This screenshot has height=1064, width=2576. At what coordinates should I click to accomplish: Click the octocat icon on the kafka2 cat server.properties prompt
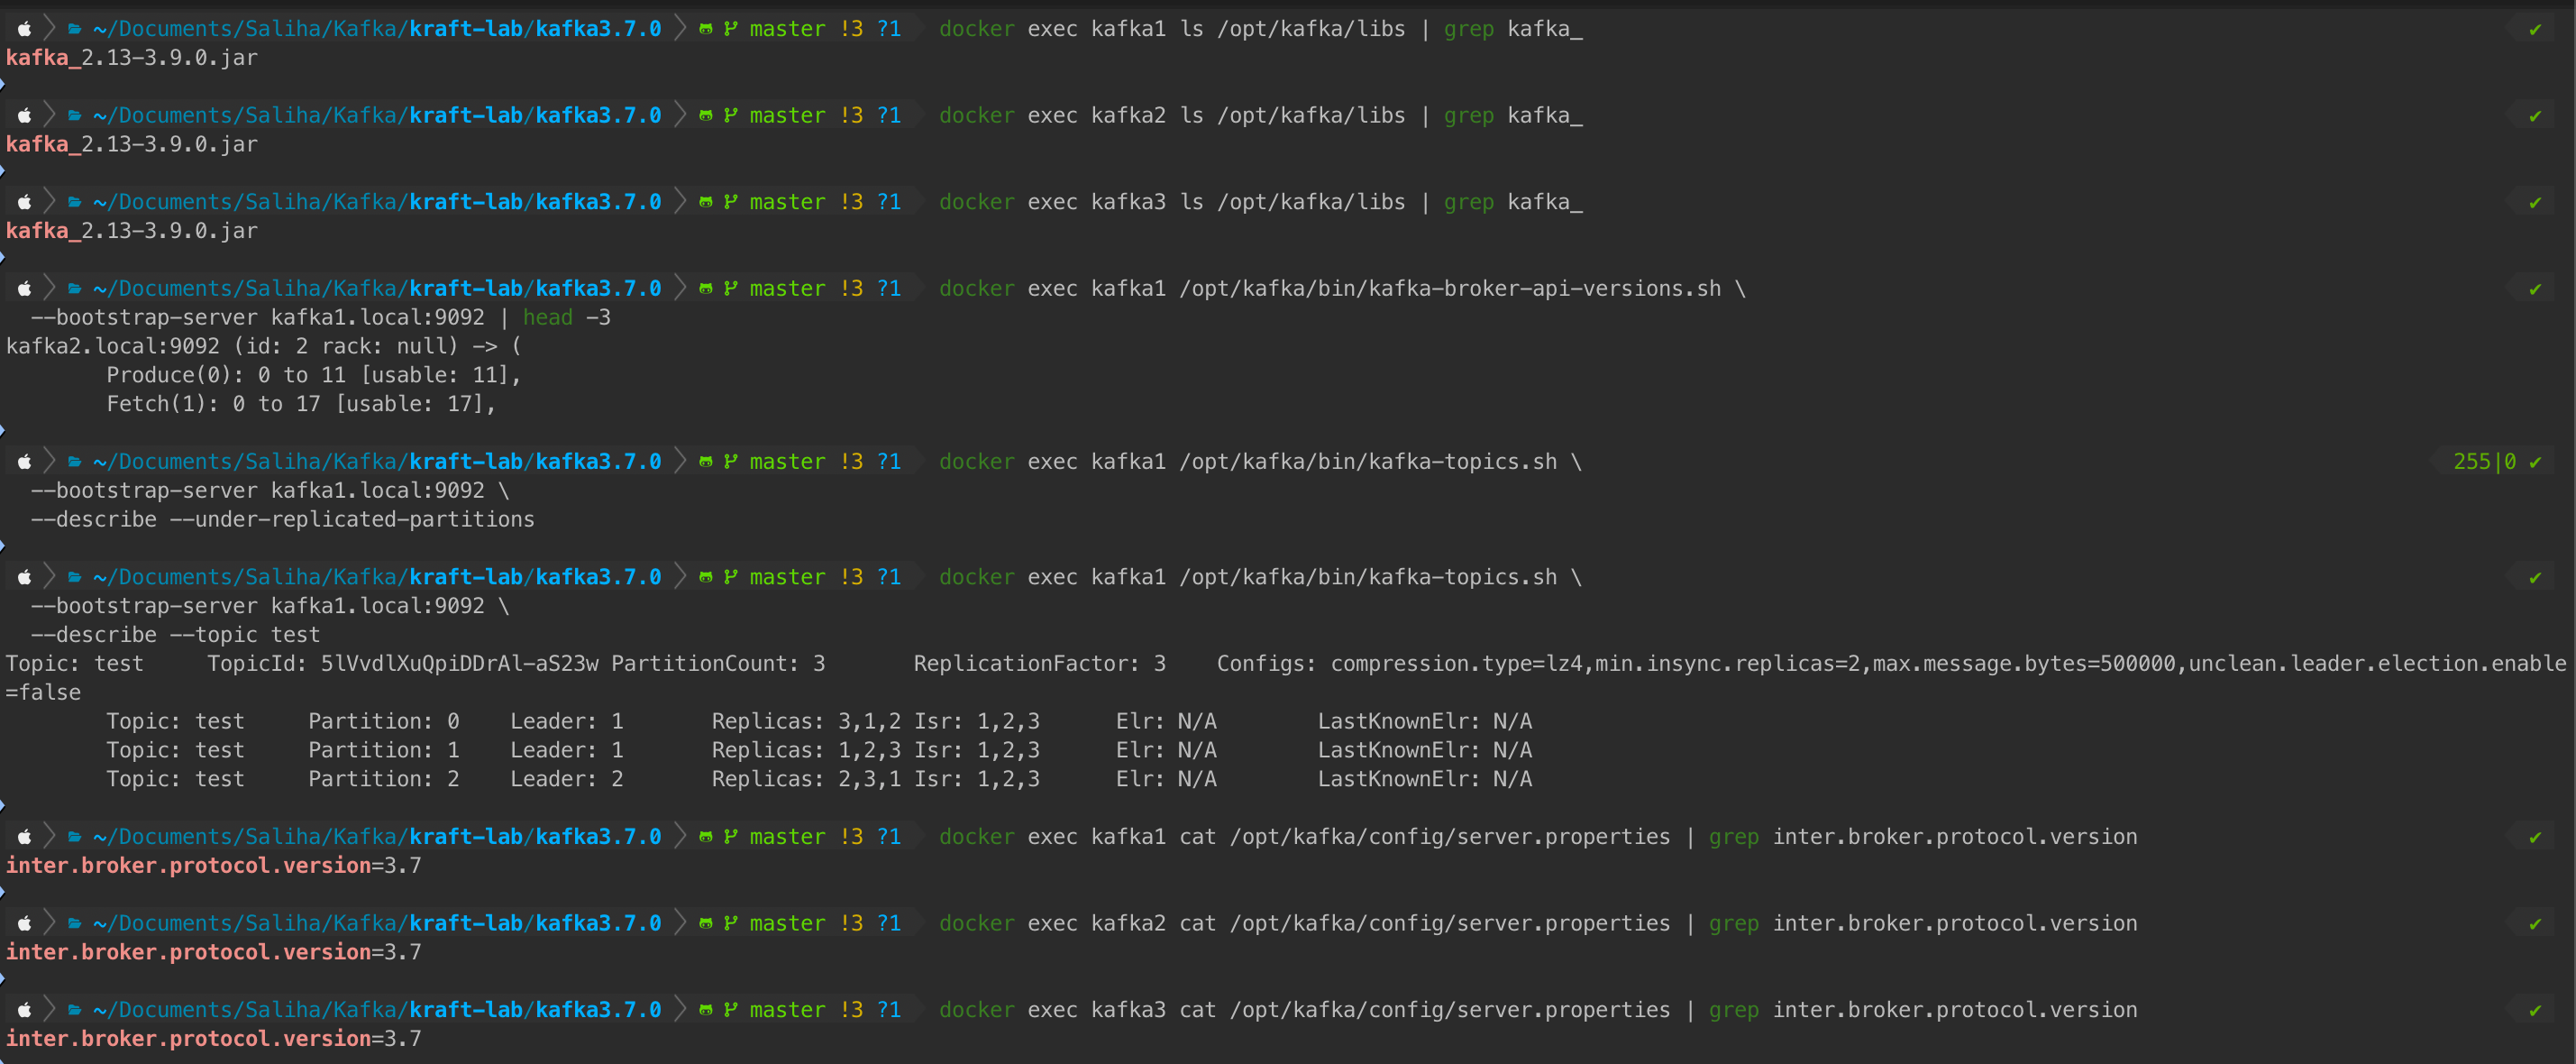[706, 924]
